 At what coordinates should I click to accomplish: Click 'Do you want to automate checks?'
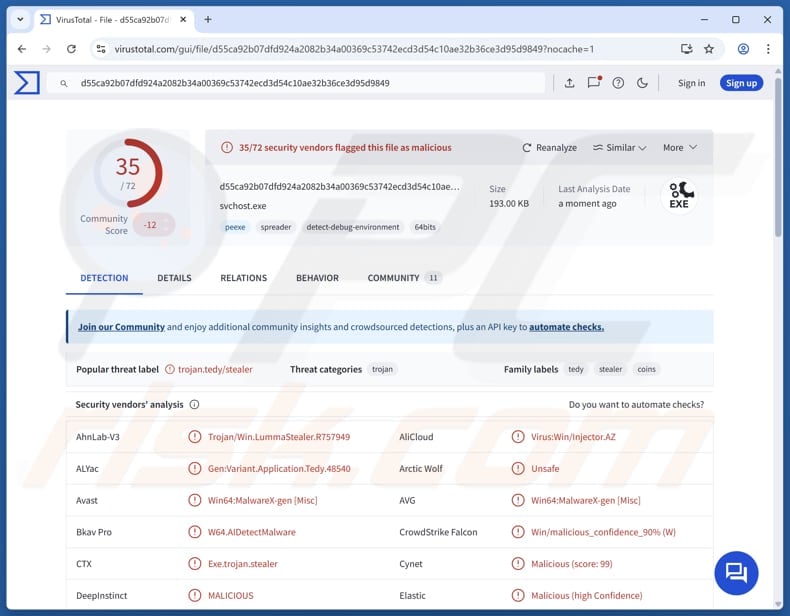pyautogui.click(x=636, y=404)
